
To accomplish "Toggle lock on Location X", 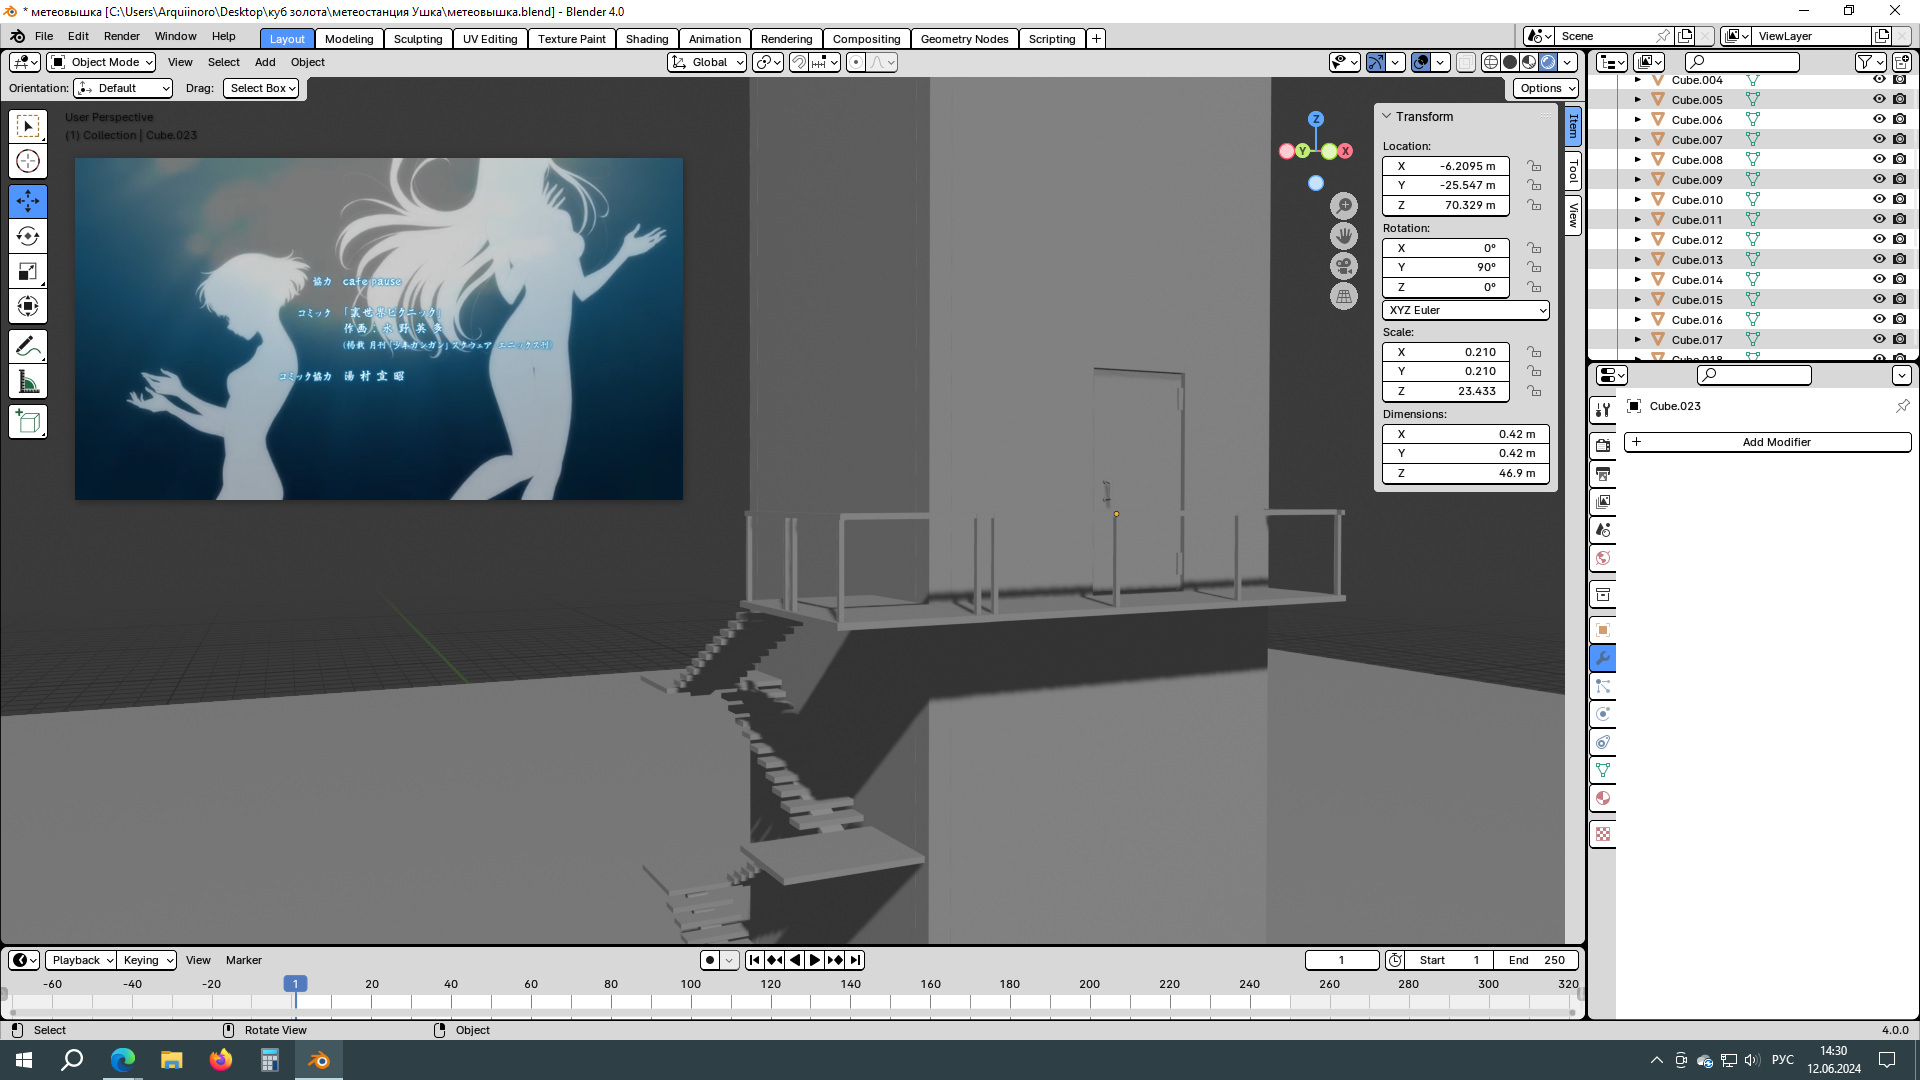I will 1534,166.
